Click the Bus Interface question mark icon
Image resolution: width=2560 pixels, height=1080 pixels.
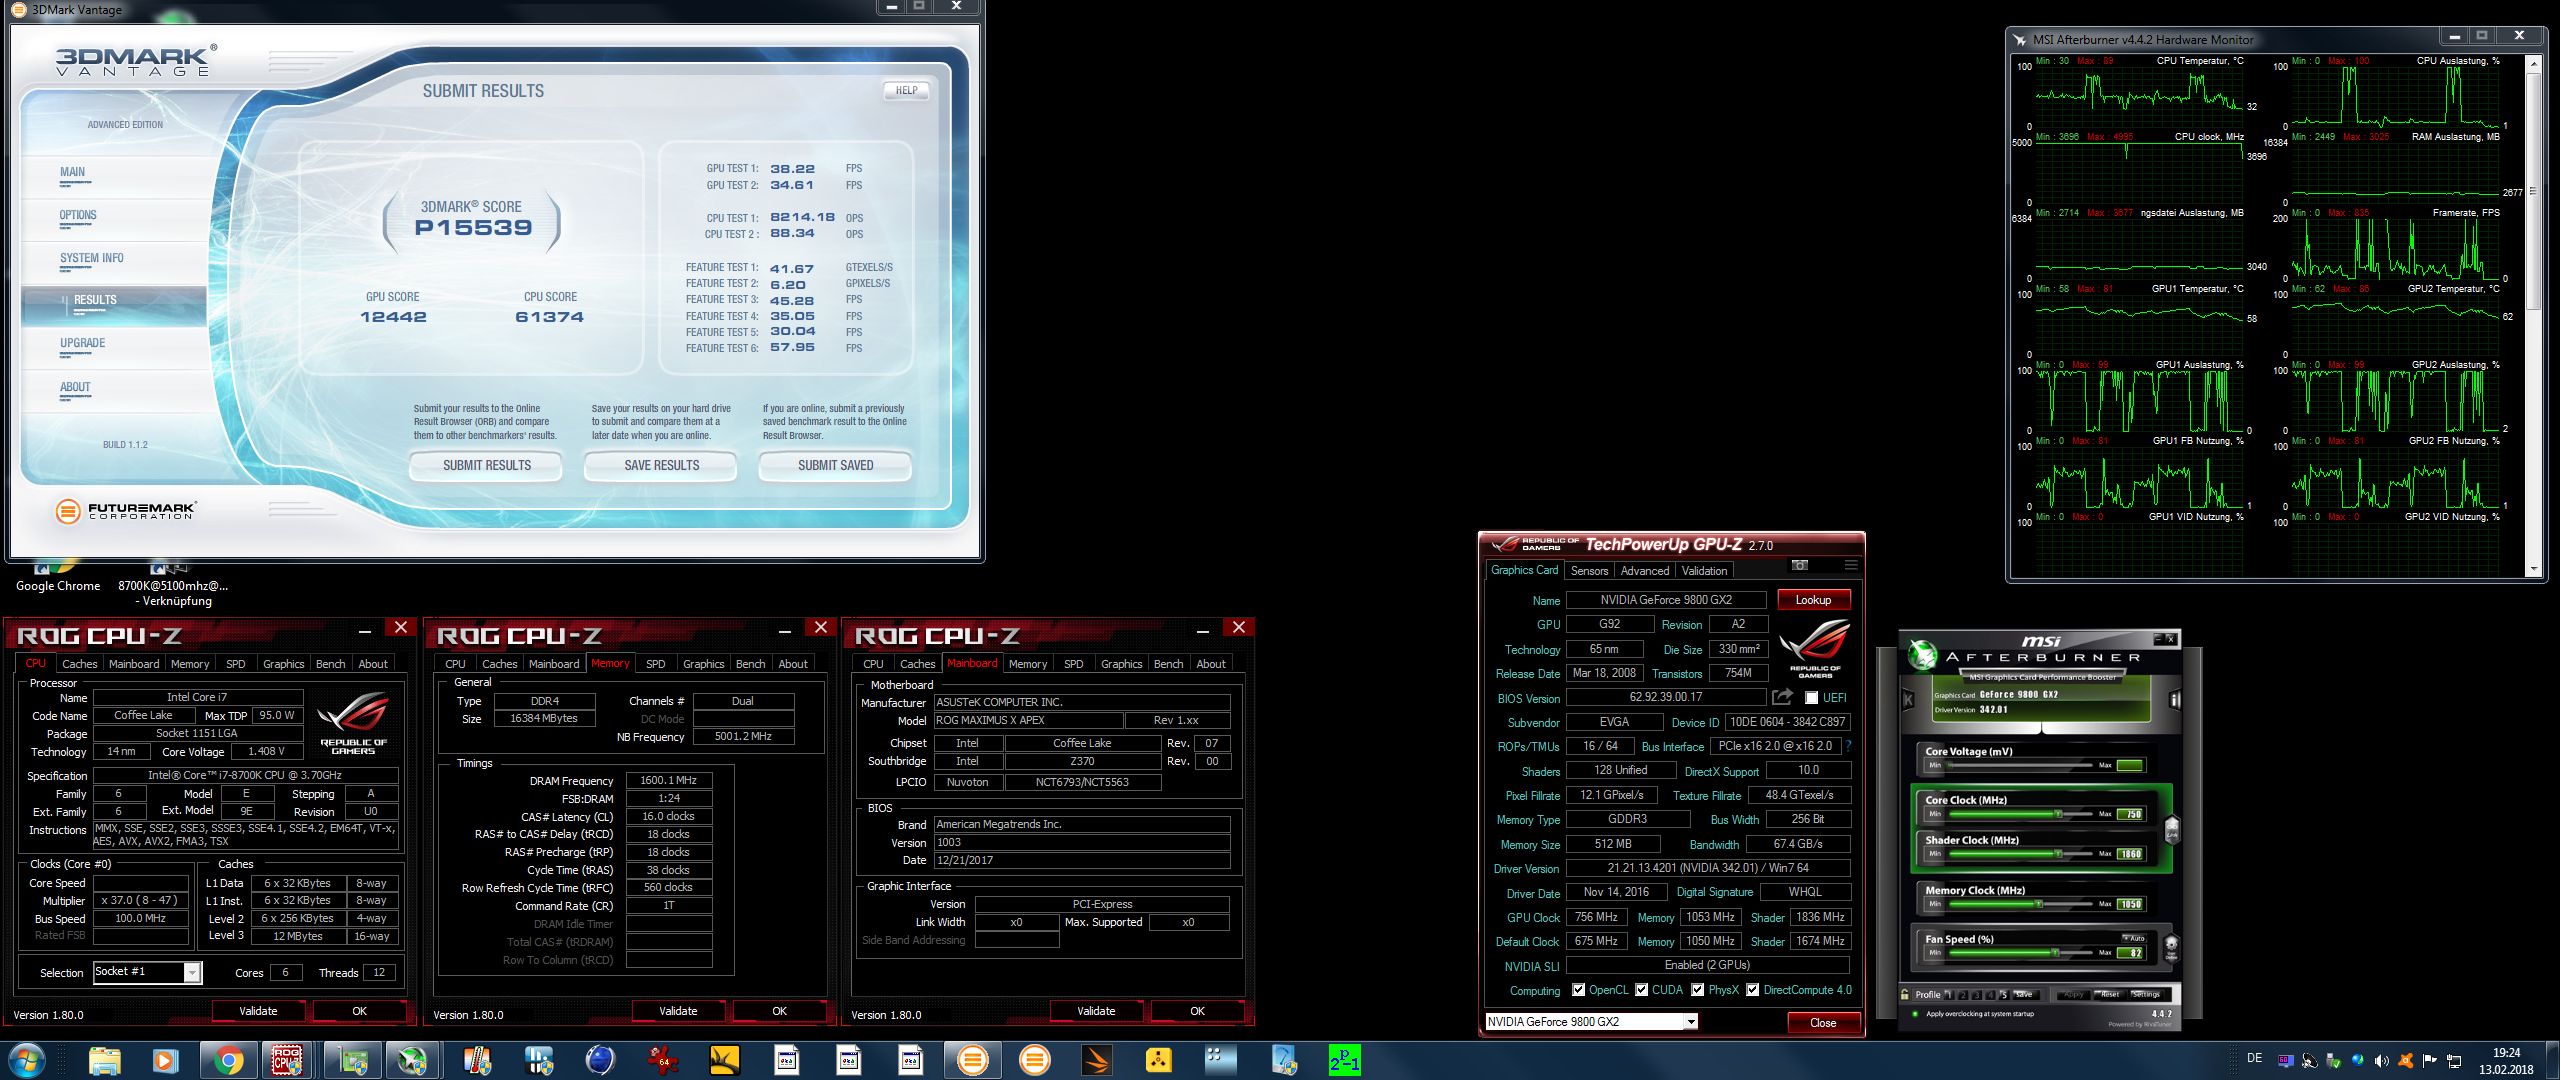[x=1849, y=746]
